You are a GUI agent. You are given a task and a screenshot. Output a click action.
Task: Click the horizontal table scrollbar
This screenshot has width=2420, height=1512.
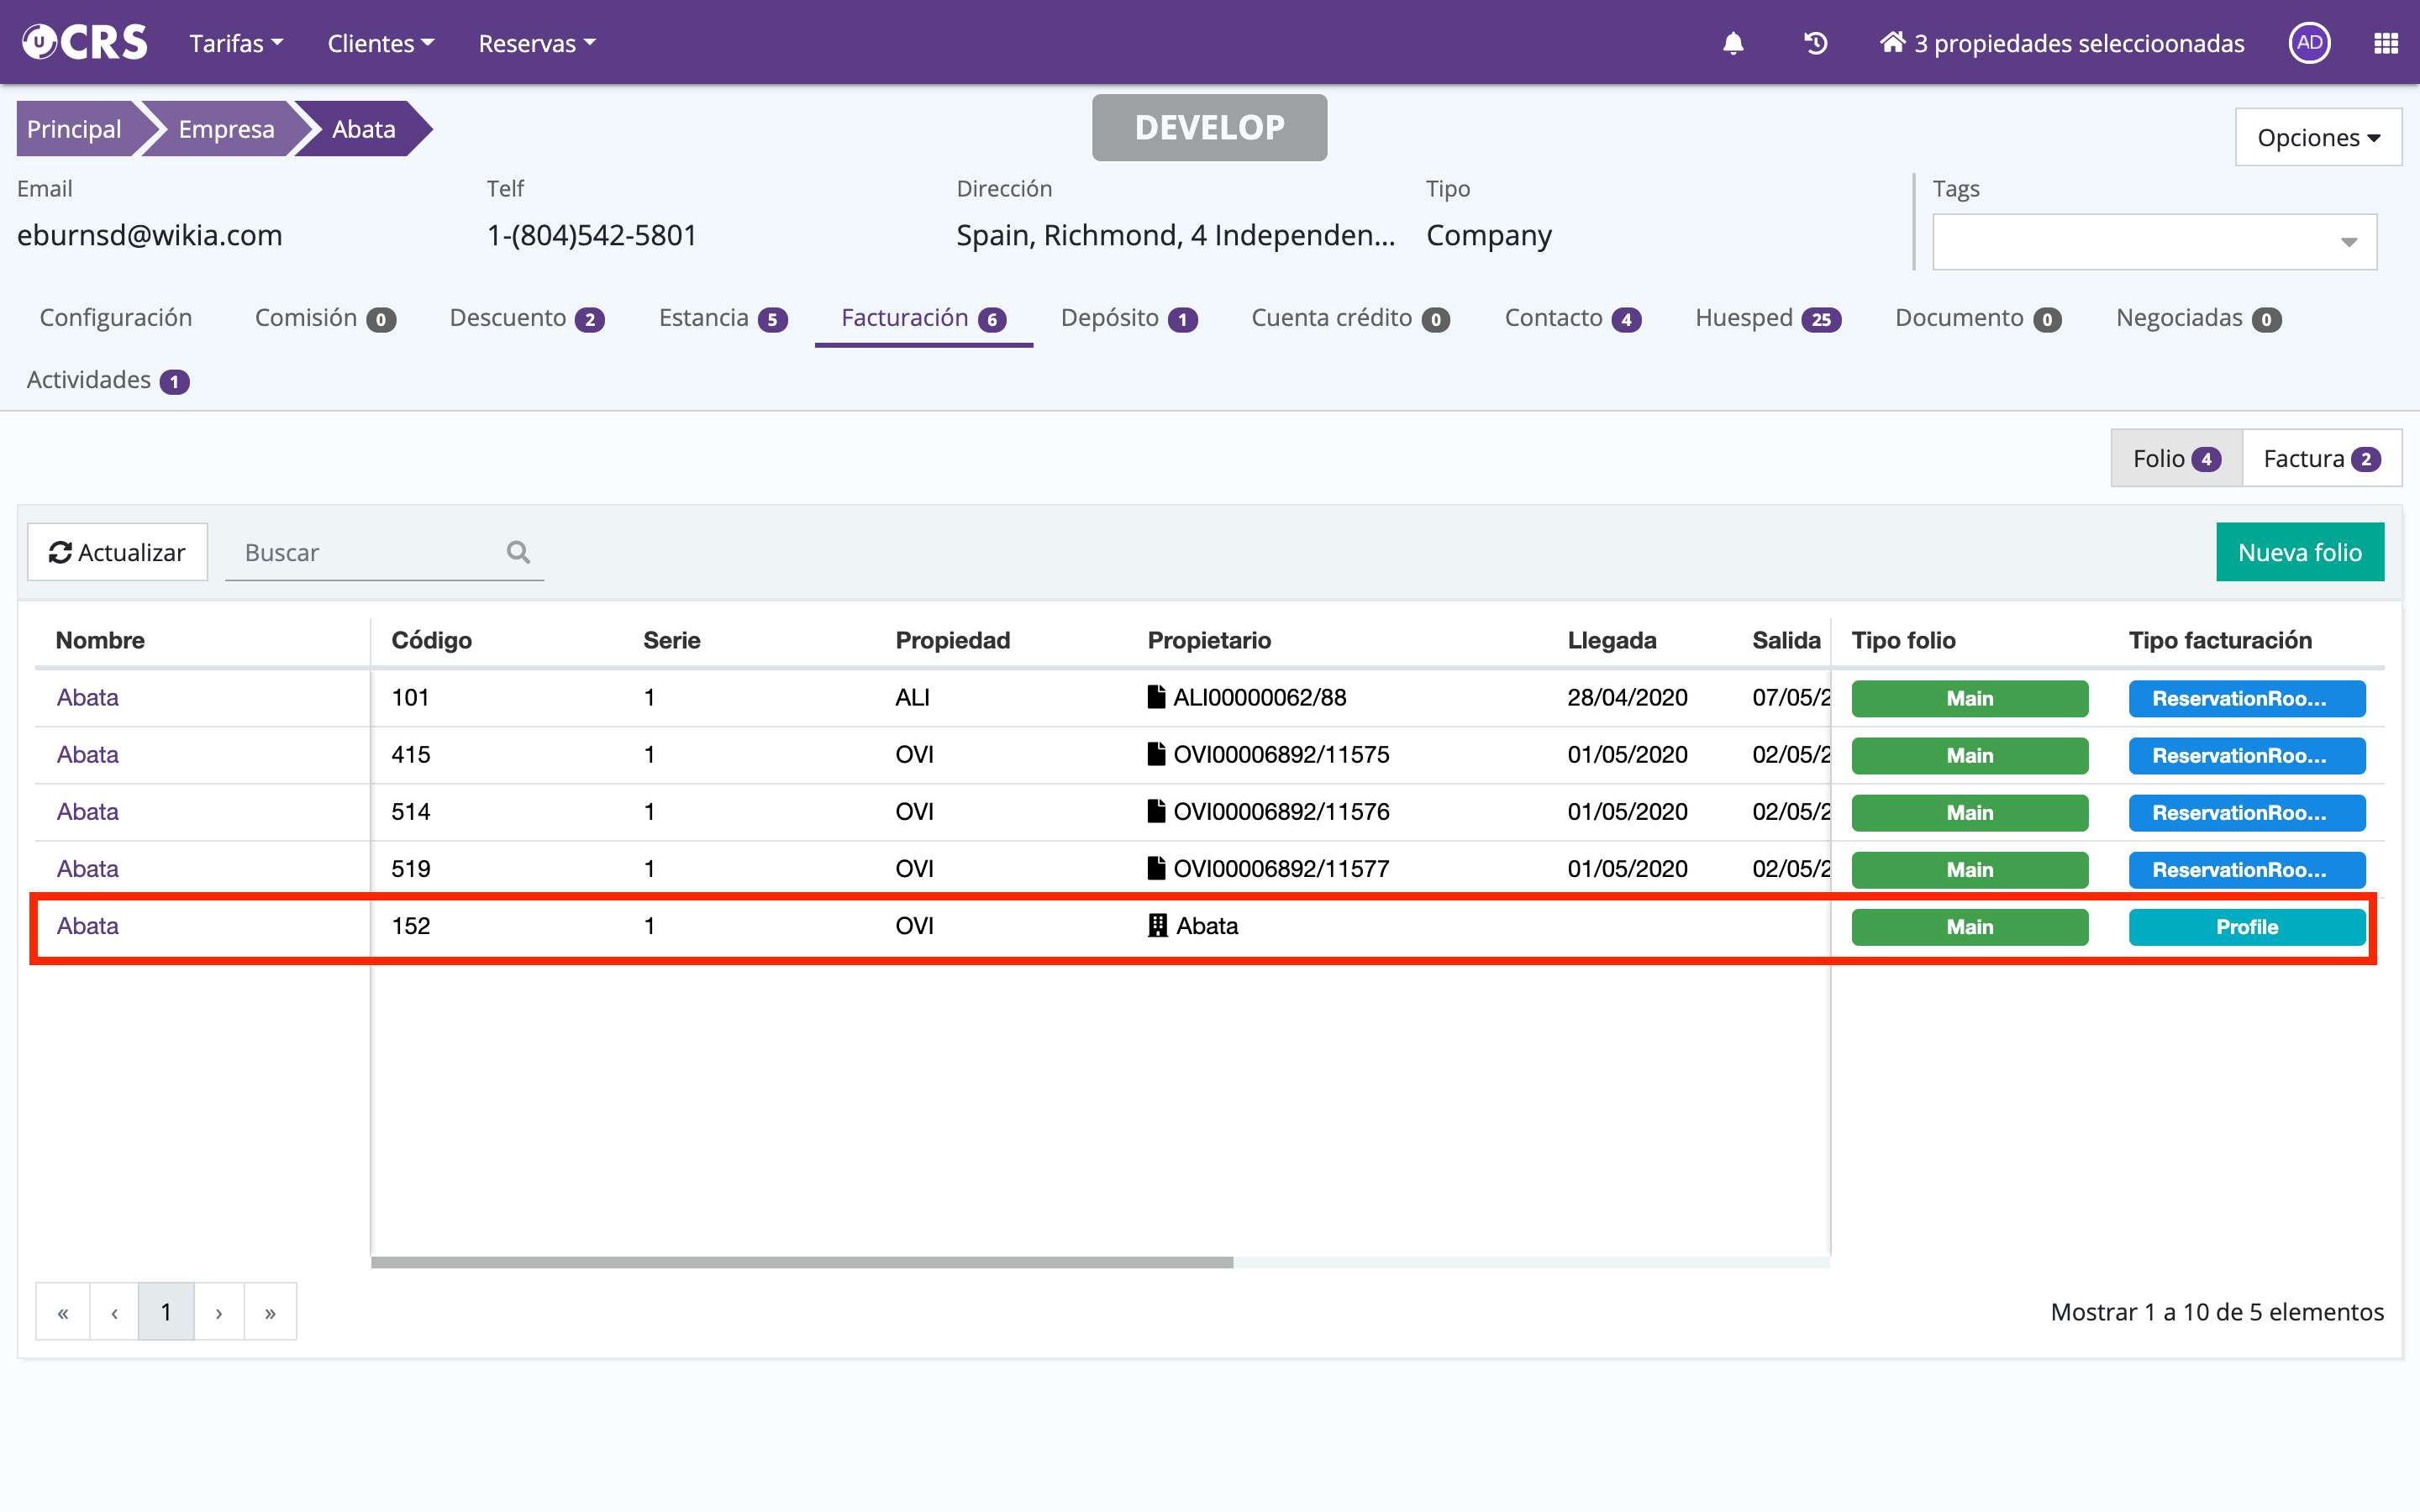[801, 1262]
